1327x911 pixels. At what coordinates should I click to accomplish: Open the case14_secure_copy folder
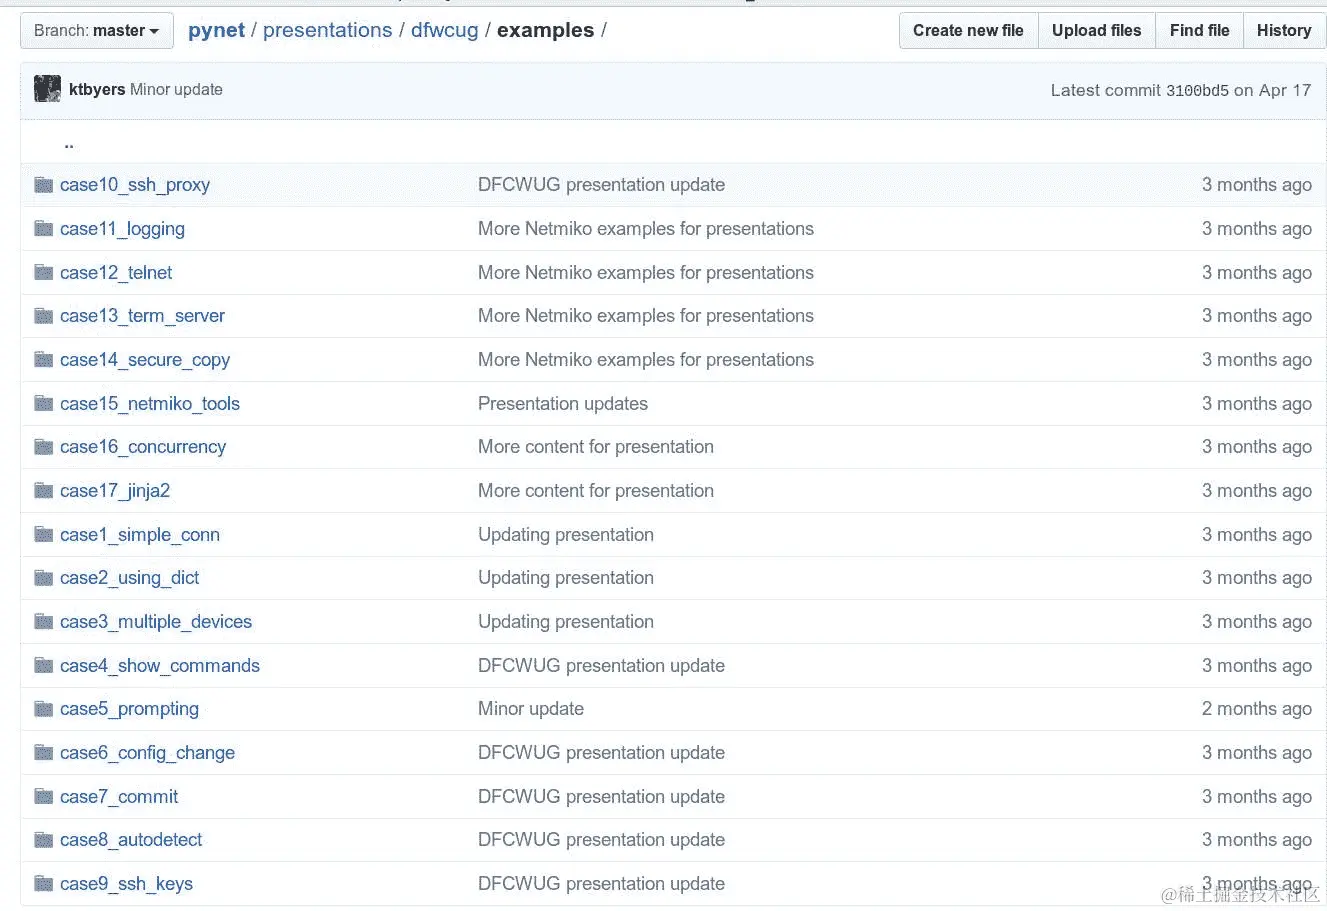[145, 360]
